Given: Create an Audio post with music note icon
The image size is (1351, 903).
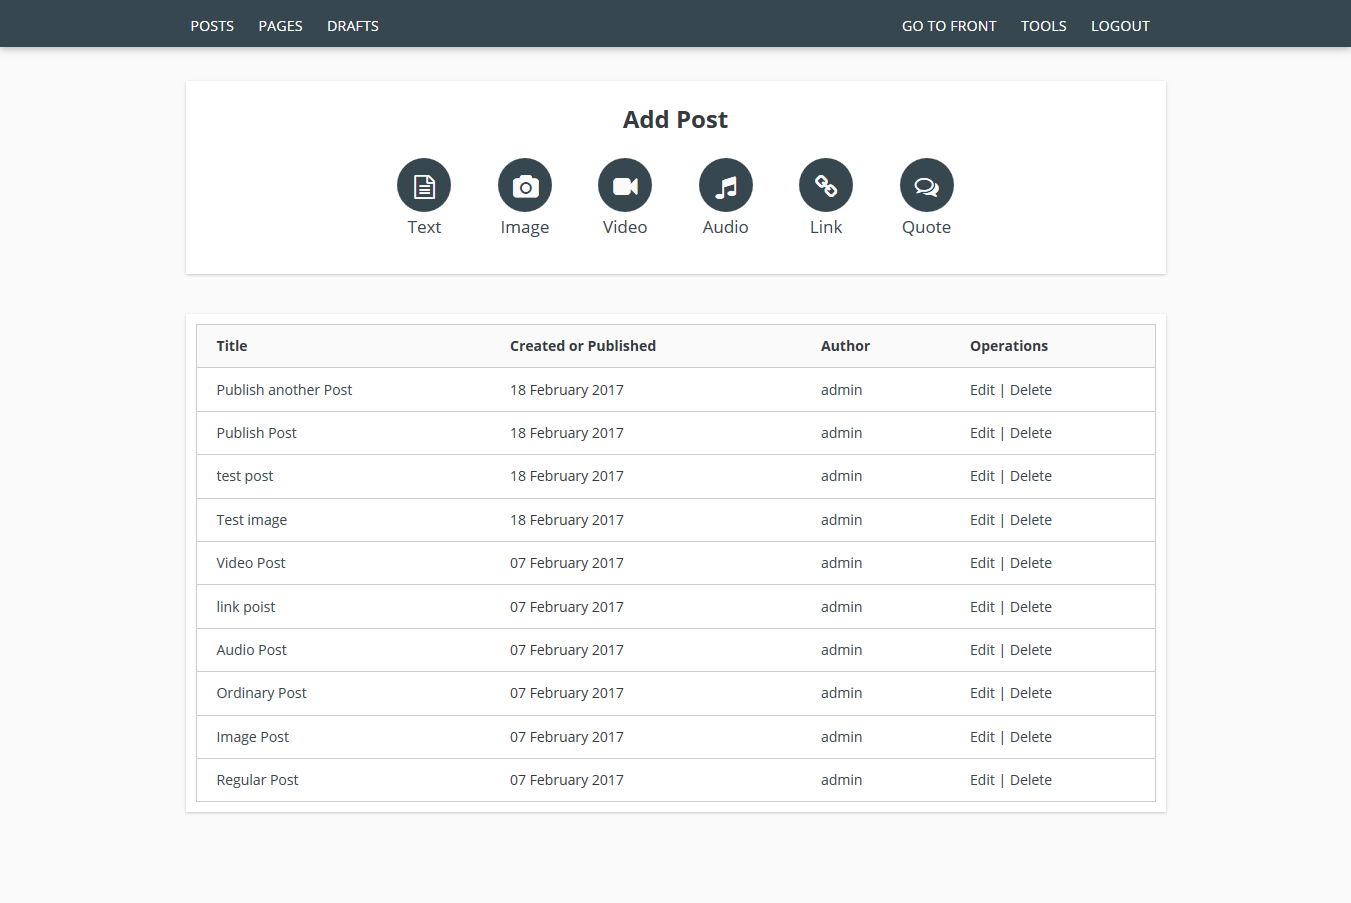Looking at the screenshot, I should pos(726,186).
